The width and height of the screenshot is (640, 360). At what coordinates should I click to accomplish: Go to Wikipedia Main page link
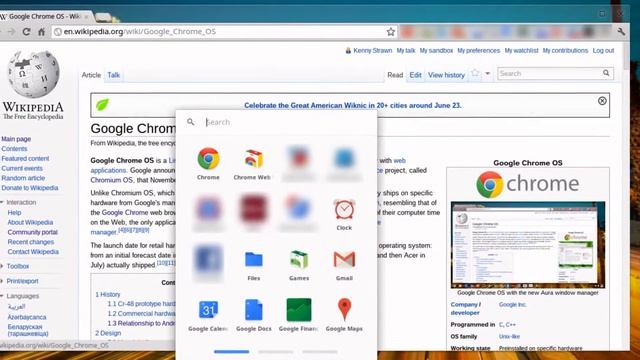coord(16,139)
